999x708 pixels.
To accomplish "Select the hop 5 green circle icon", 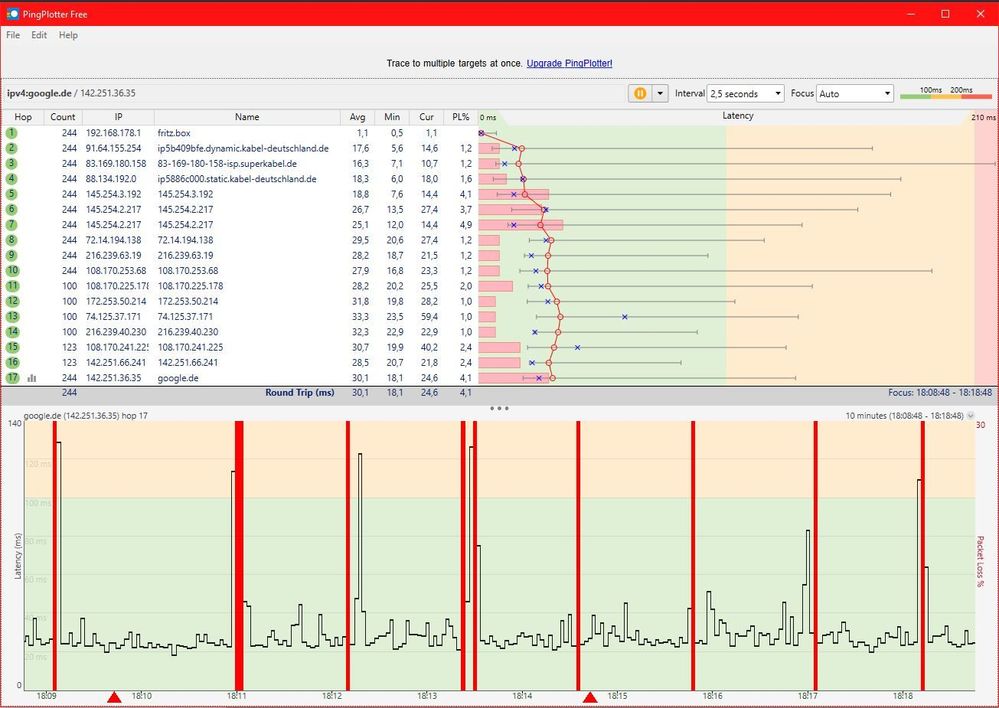I will tap(12, 194).
